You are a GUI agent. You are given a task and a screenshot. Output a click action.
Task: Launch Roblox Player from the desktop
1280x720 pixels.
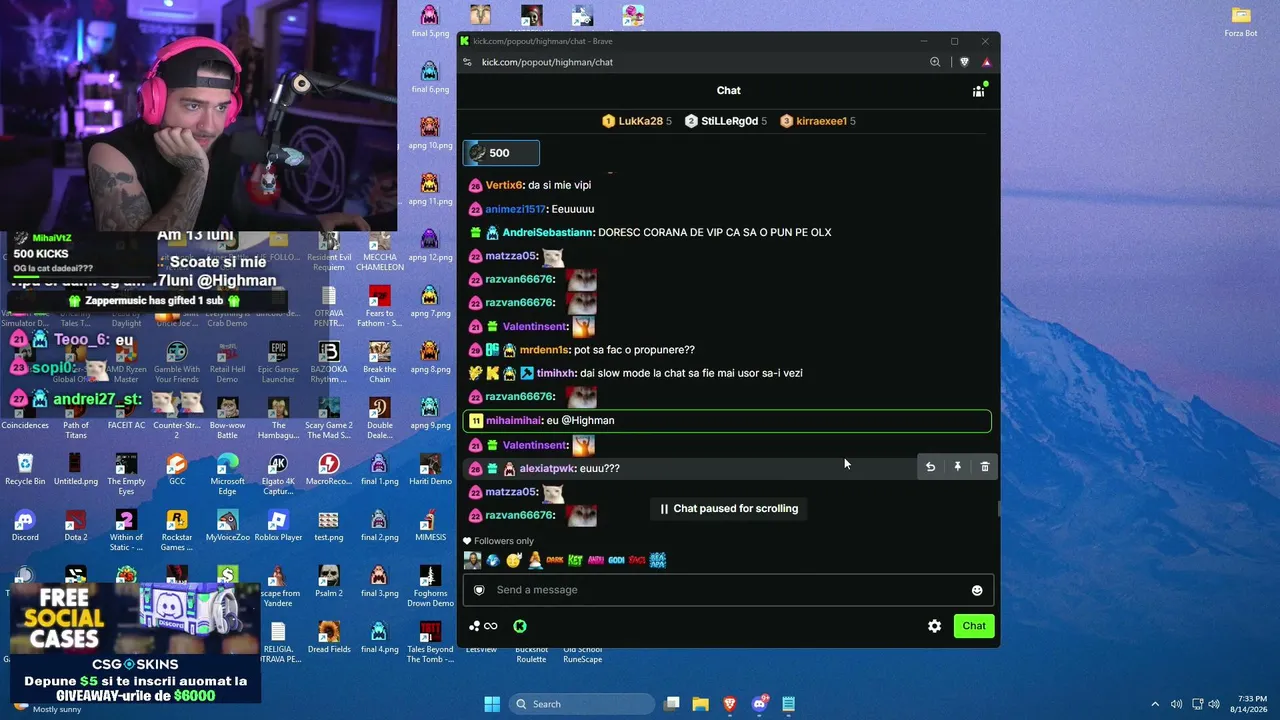click(x=278, y=526)
